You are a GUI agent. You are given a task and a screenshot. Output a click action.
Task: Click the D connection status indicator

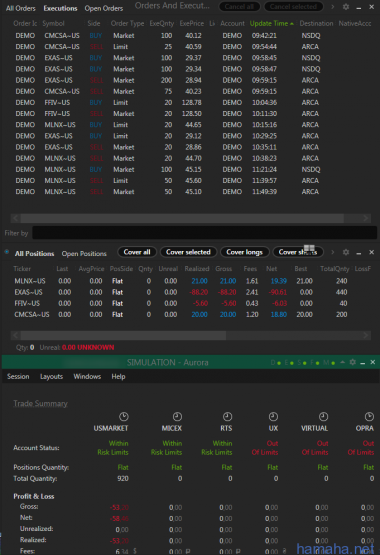pos(276,363)
